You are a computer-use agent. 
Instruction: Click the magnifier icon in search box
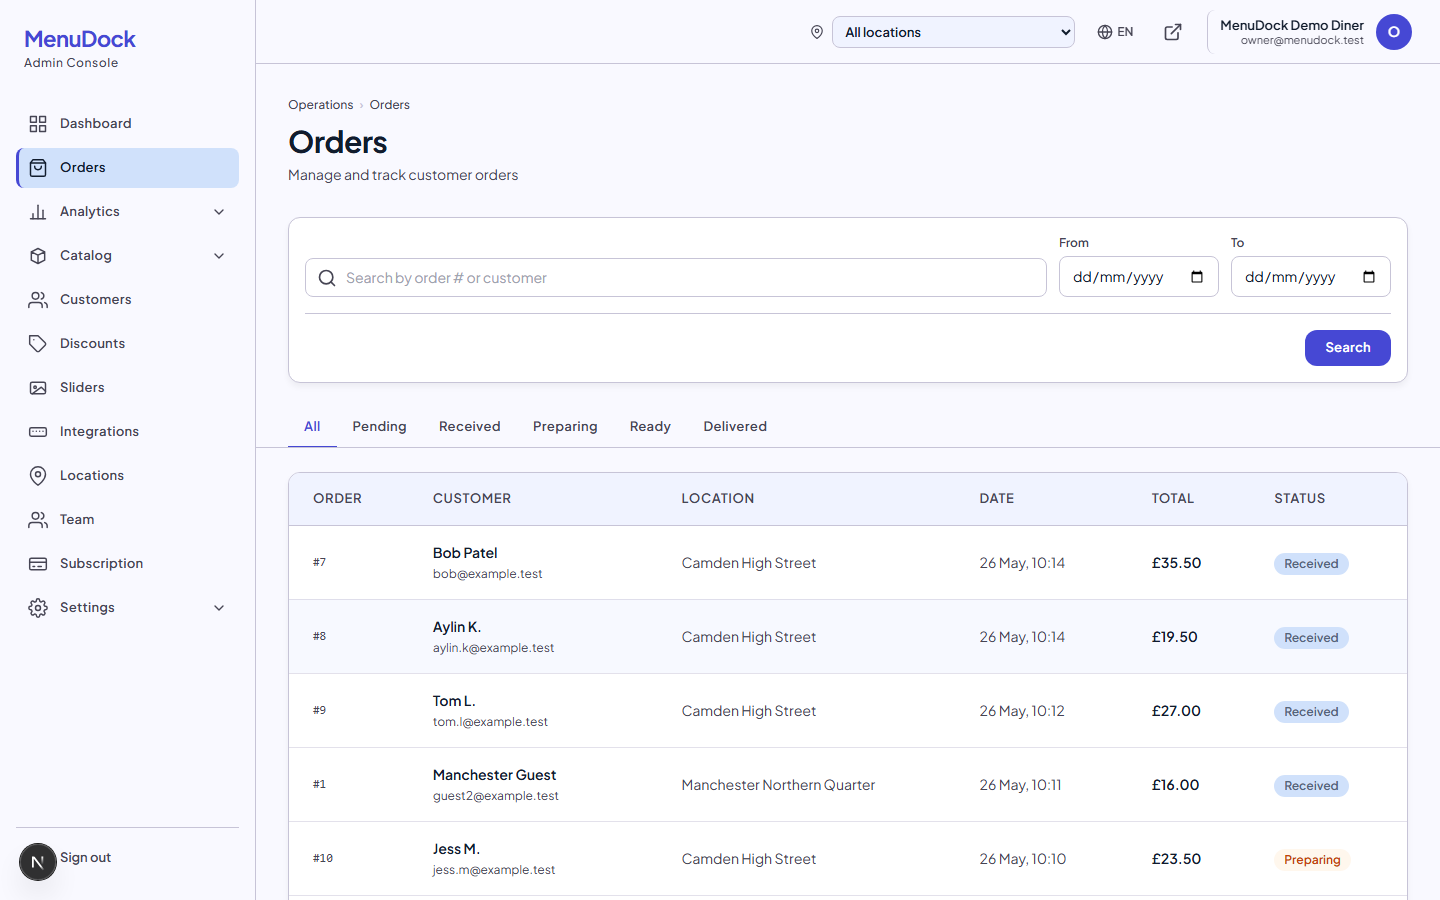coord(327,278)
